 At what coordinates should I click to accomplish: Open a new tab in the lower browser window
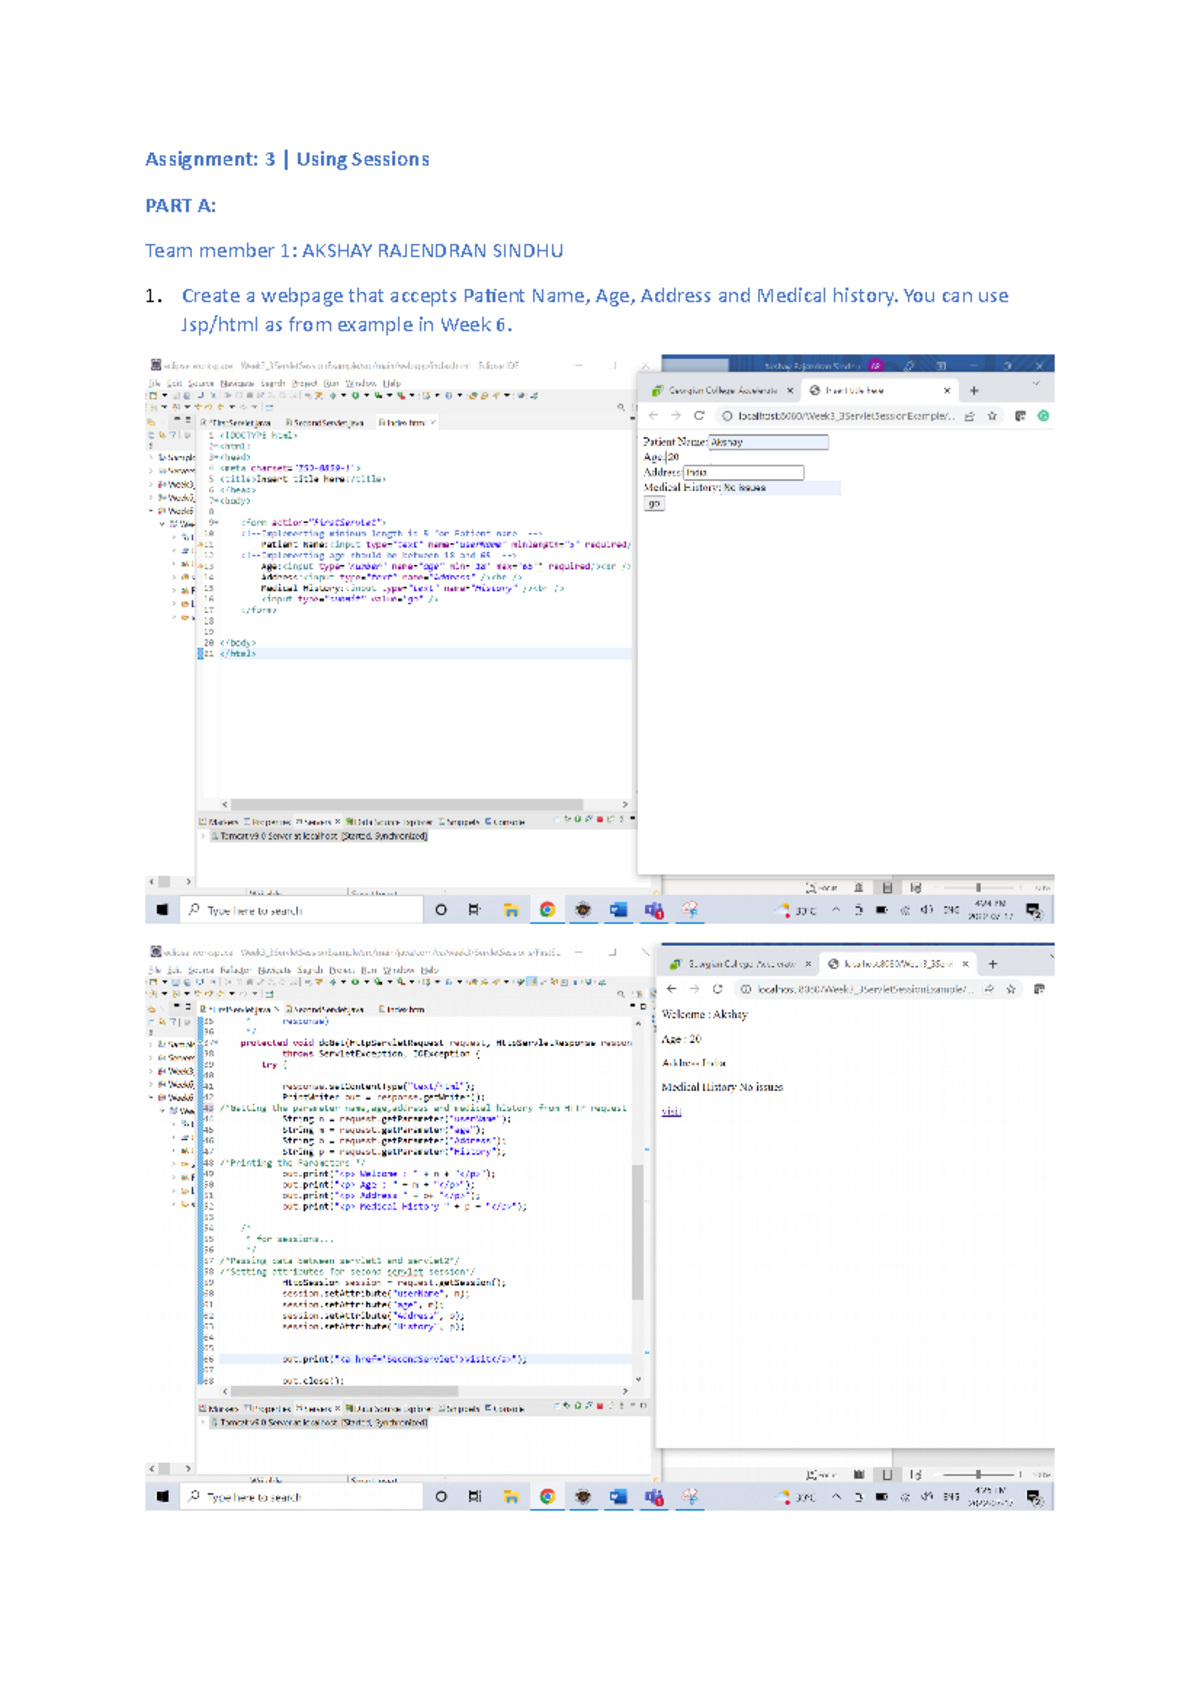pos(992,964)
